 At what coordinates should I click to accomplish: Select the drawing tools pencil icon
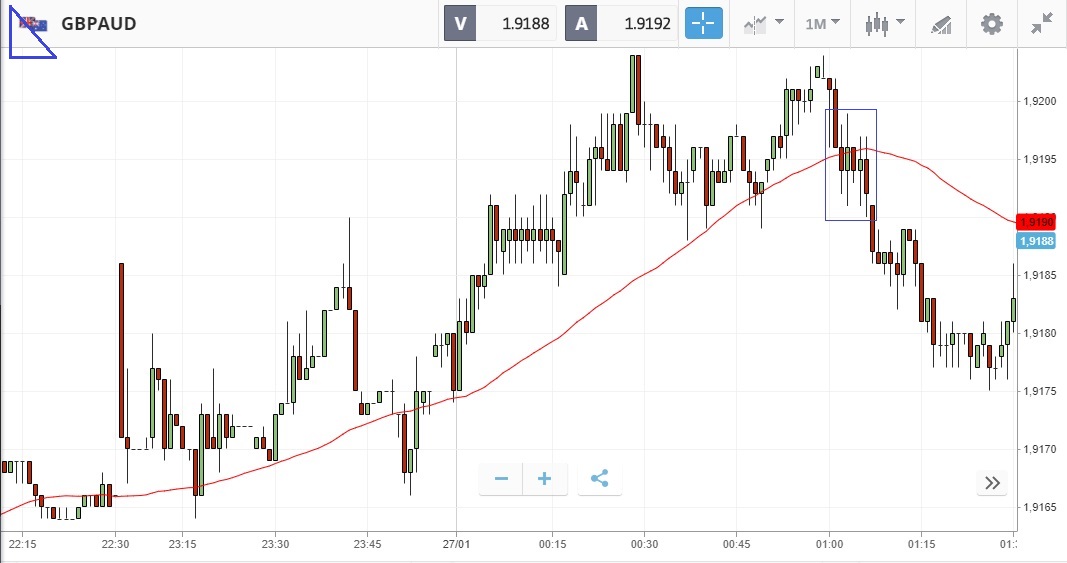tap(941, 24)
